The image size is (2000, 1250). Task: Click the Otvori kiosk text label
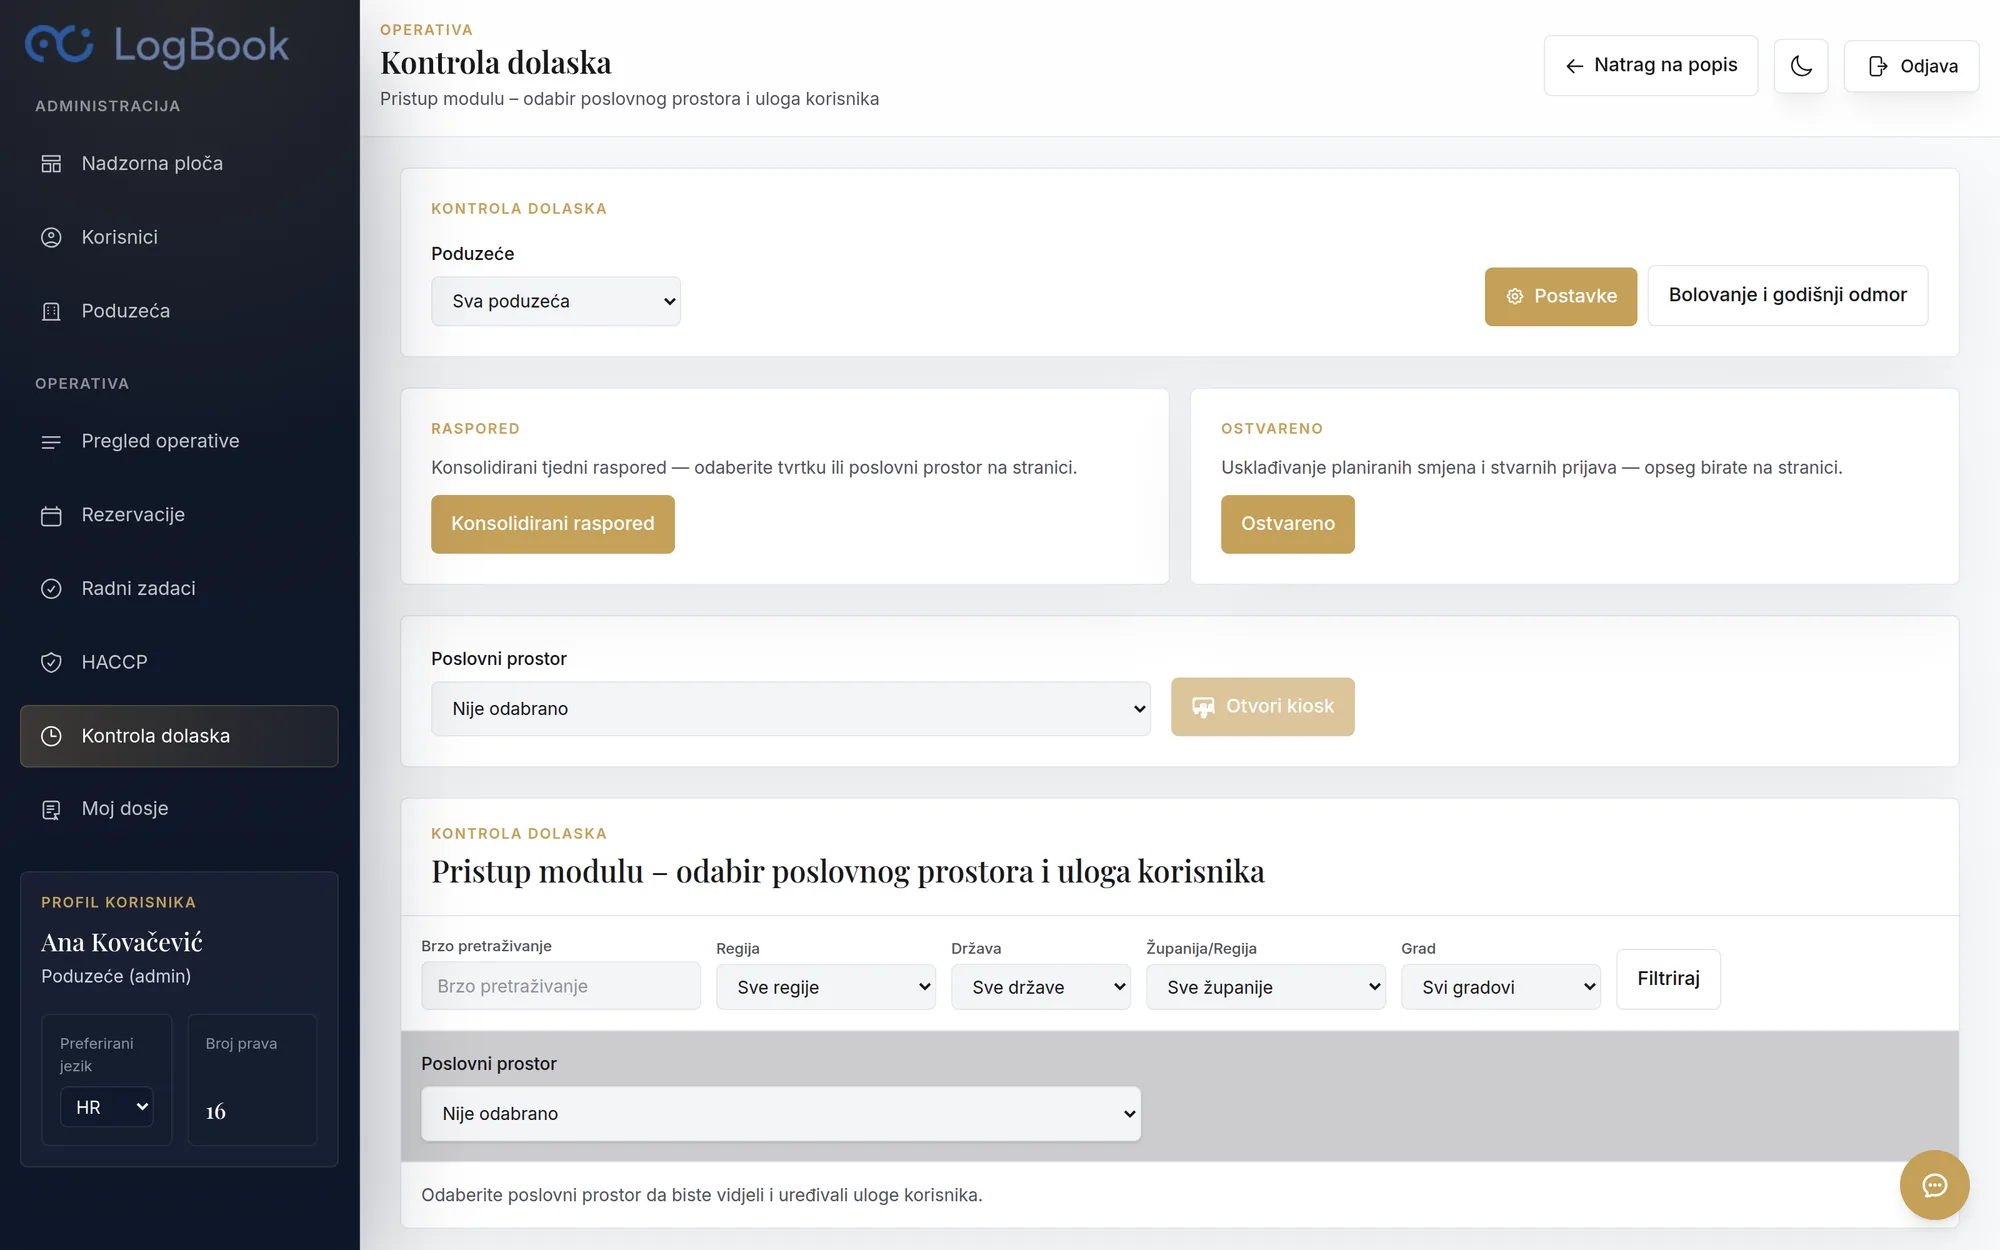pyautogui.click(x=1280, y=706)
